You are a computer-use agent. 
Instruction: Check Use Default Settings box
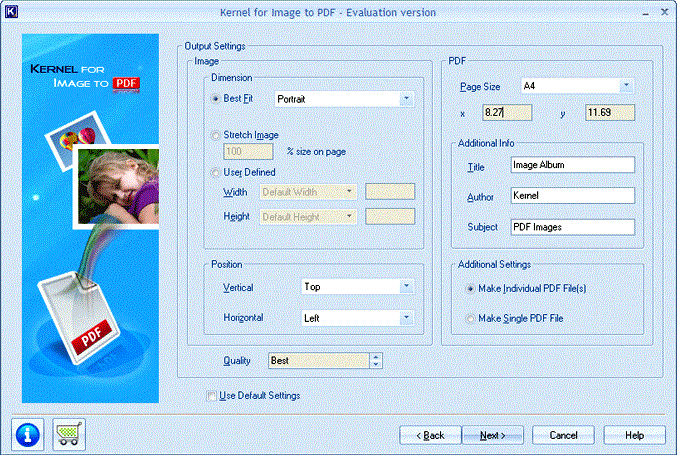pos(211,396)
